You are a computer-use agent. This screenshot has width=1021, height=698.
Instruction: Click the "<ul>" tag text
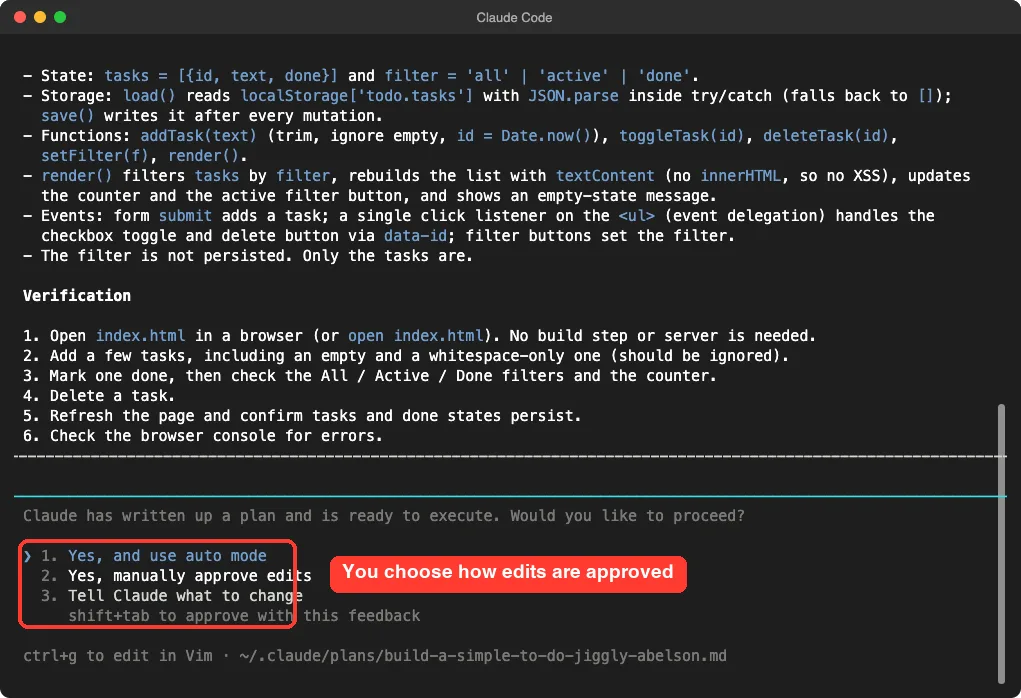pyautogui.click(x=636, y=216)
